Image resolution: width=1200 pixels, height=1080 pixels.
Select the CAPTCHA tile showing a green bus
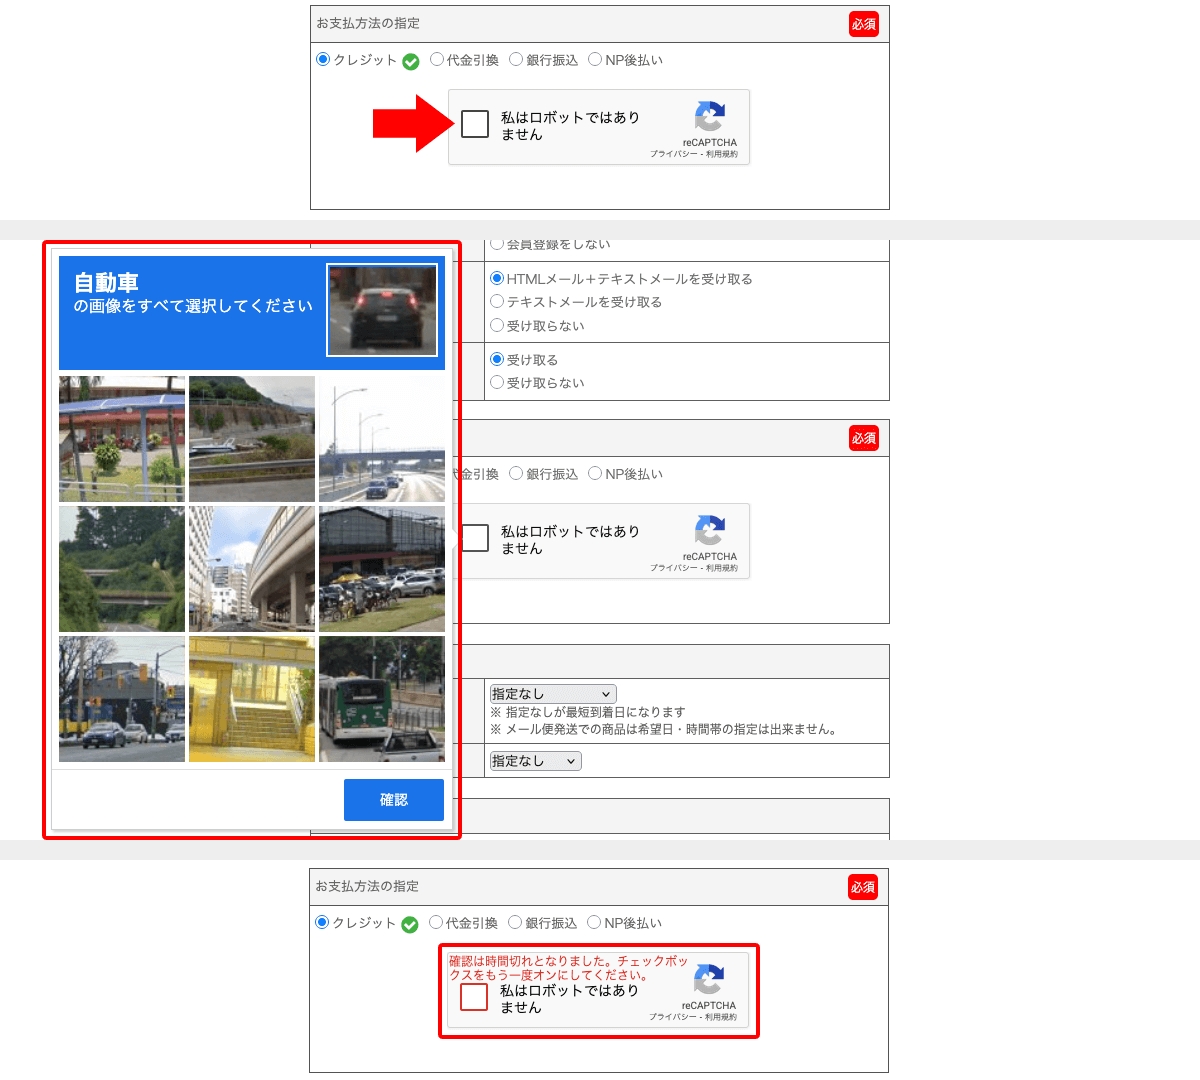(382, 699)
